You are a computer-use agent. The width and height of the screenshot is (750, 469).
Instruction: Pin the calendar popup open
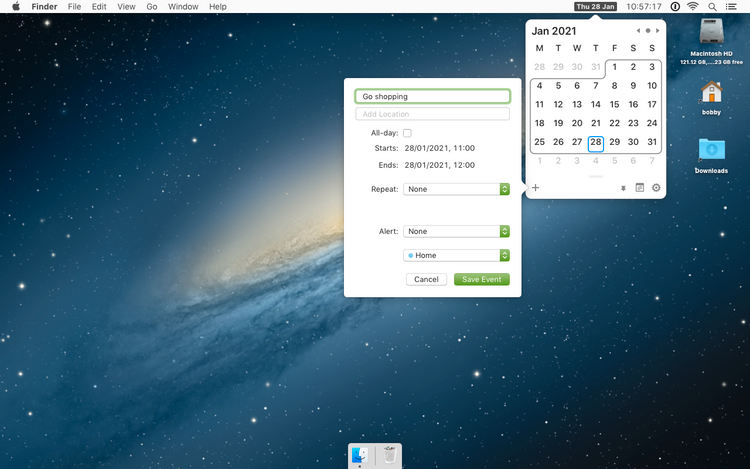pos(623,188)
